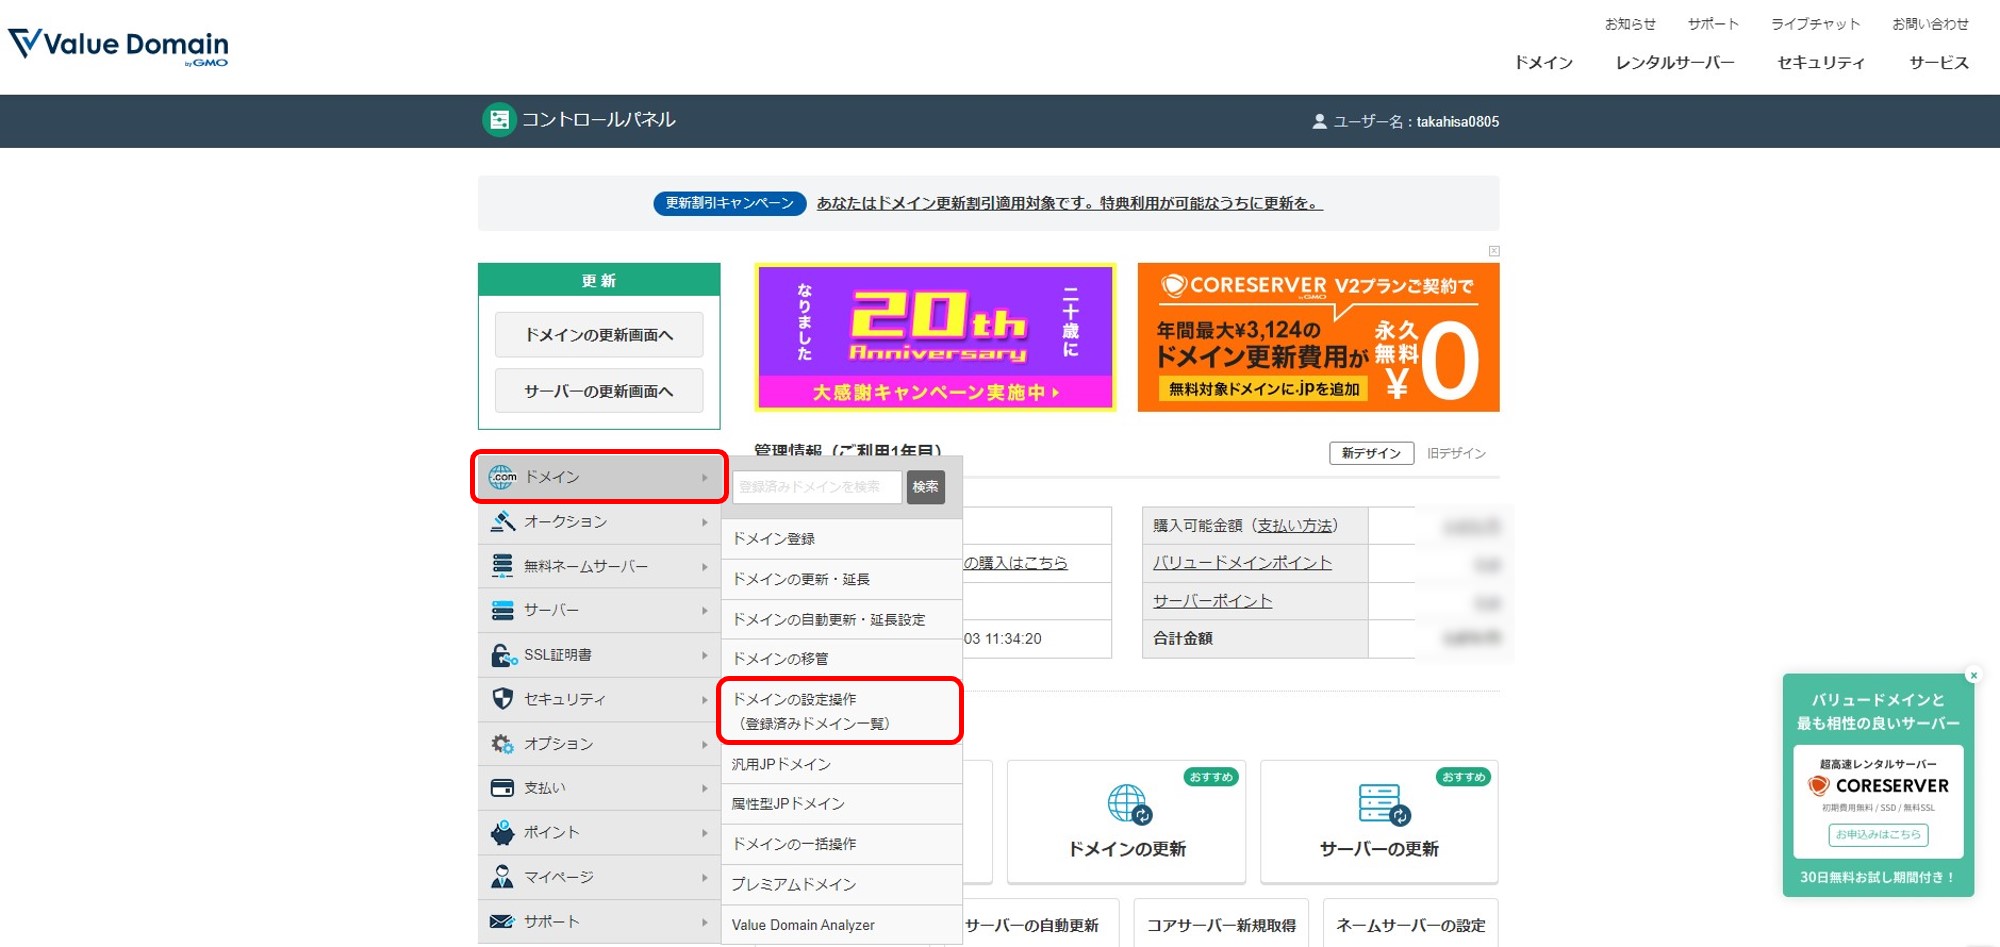Image resolution: width=2000 pixels, height=947 pixels.
Task: Click the 支払い payment card icon
Action: coord(500,787)
